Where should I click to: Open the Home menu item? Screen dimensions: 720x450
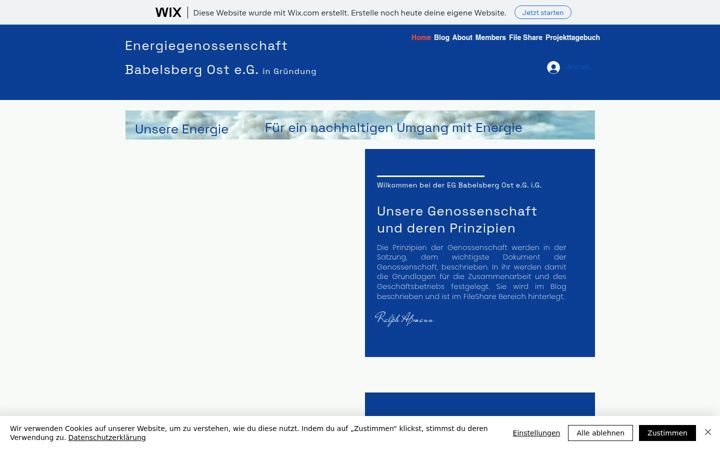point(421,38)
